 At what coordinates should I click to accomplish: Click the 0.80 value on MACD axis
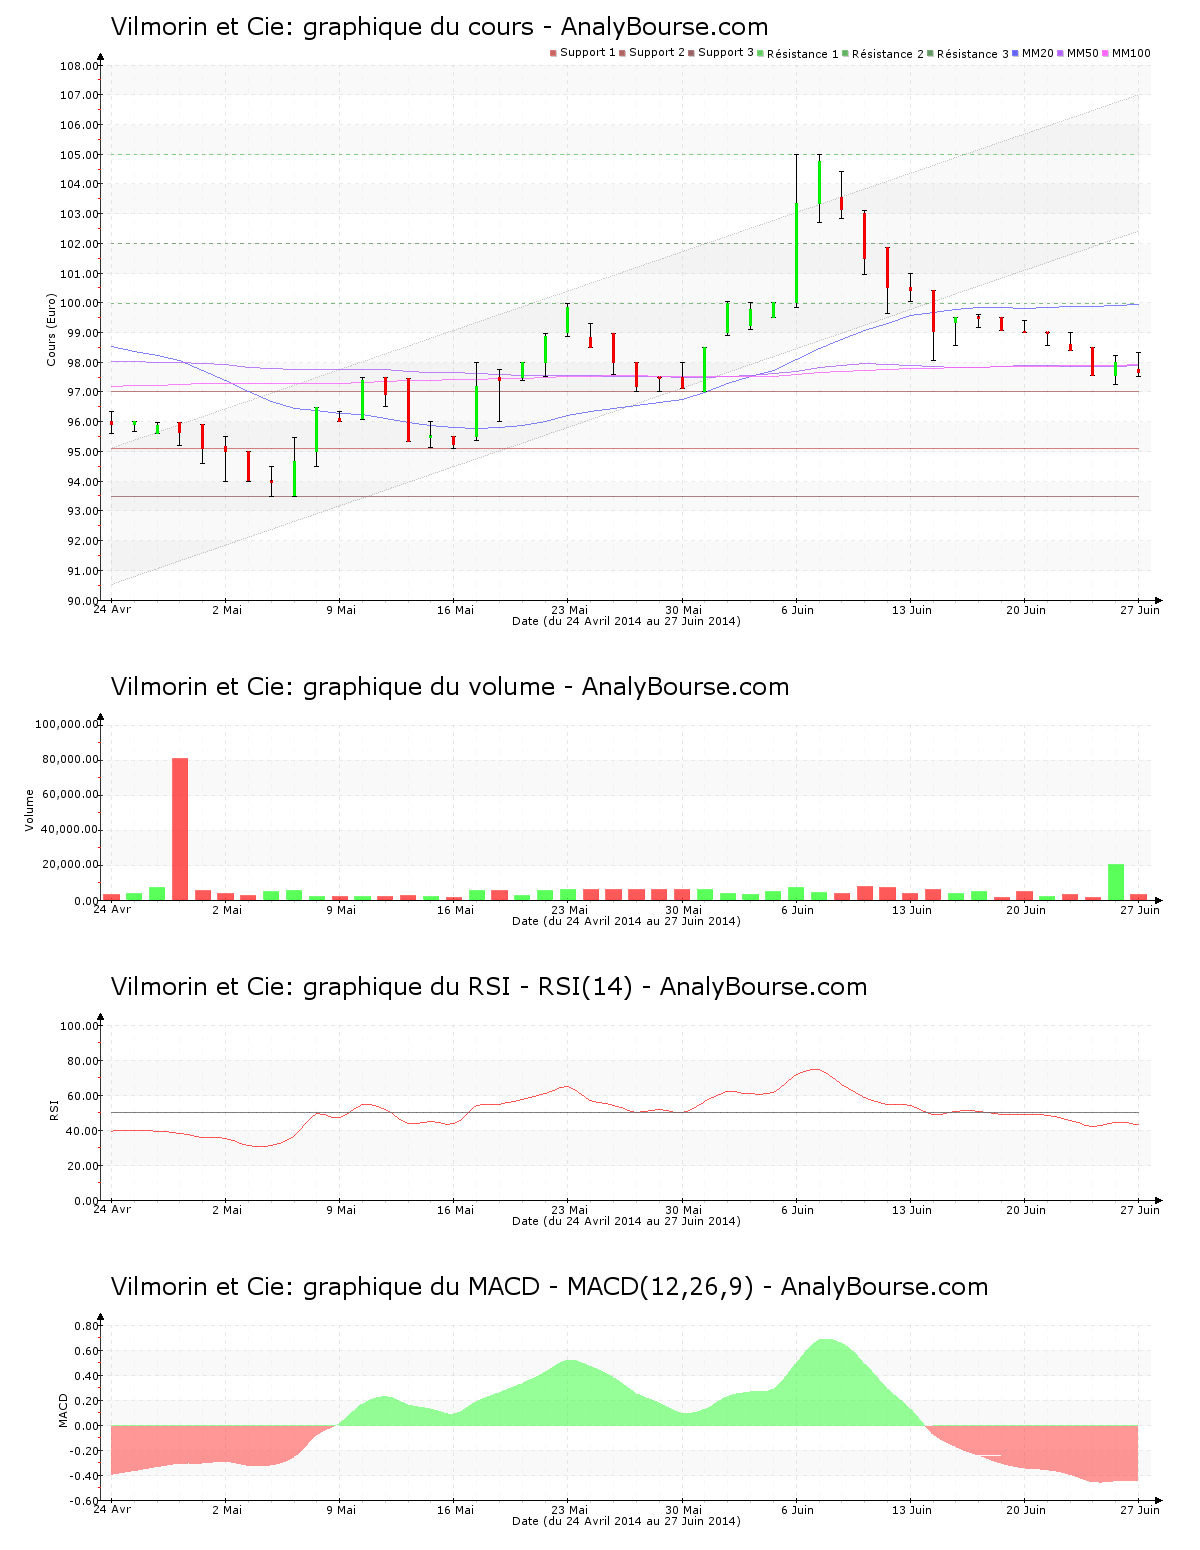[x=87, y=1326]
